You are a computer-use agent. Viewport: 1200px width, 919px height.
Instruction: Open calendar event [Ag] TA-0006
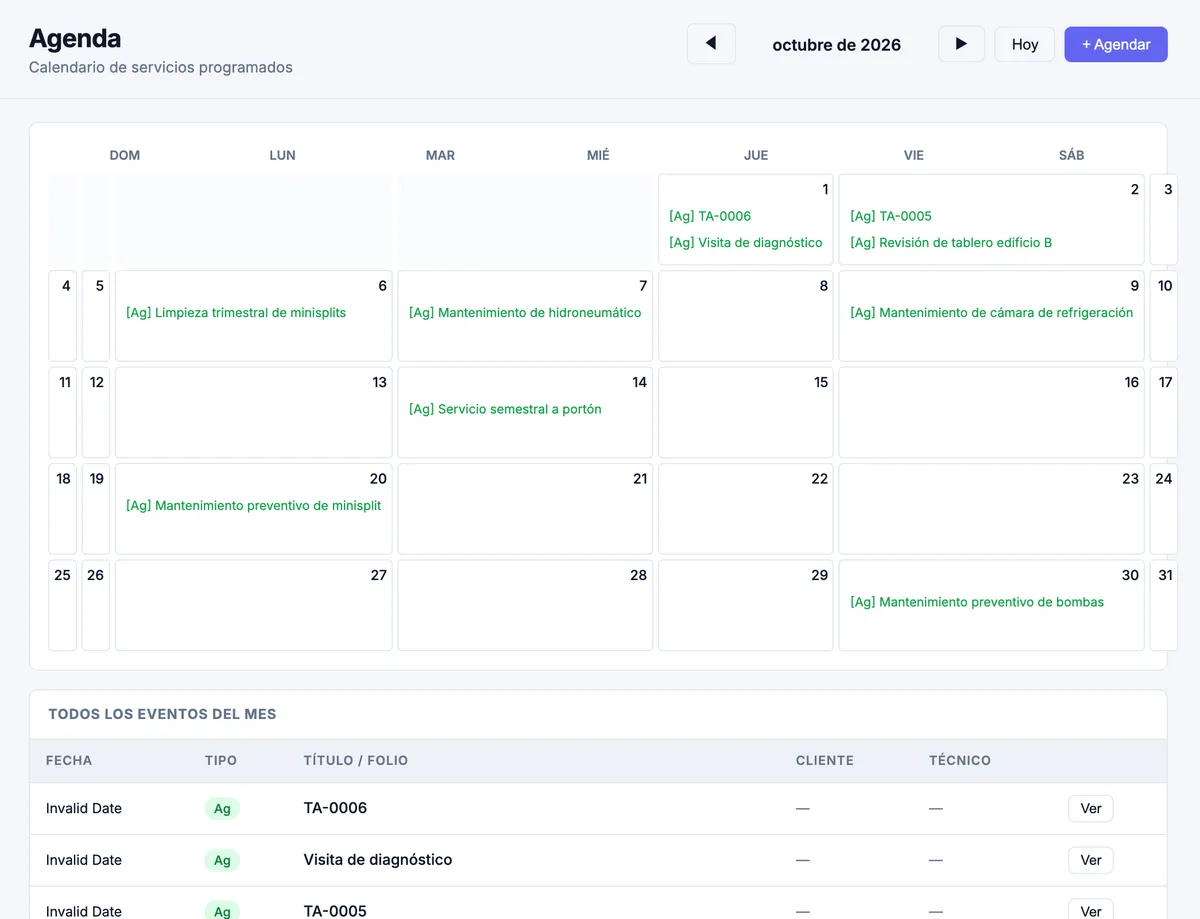click(710, 216)
